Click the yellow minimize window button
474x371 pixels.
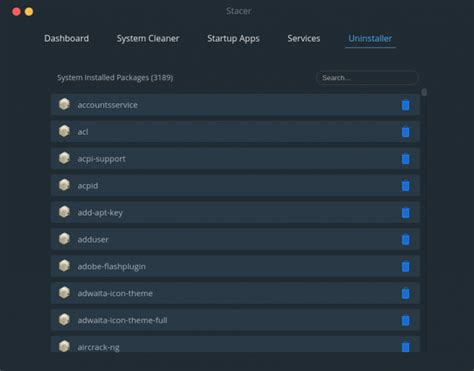[x=29, y=12]
